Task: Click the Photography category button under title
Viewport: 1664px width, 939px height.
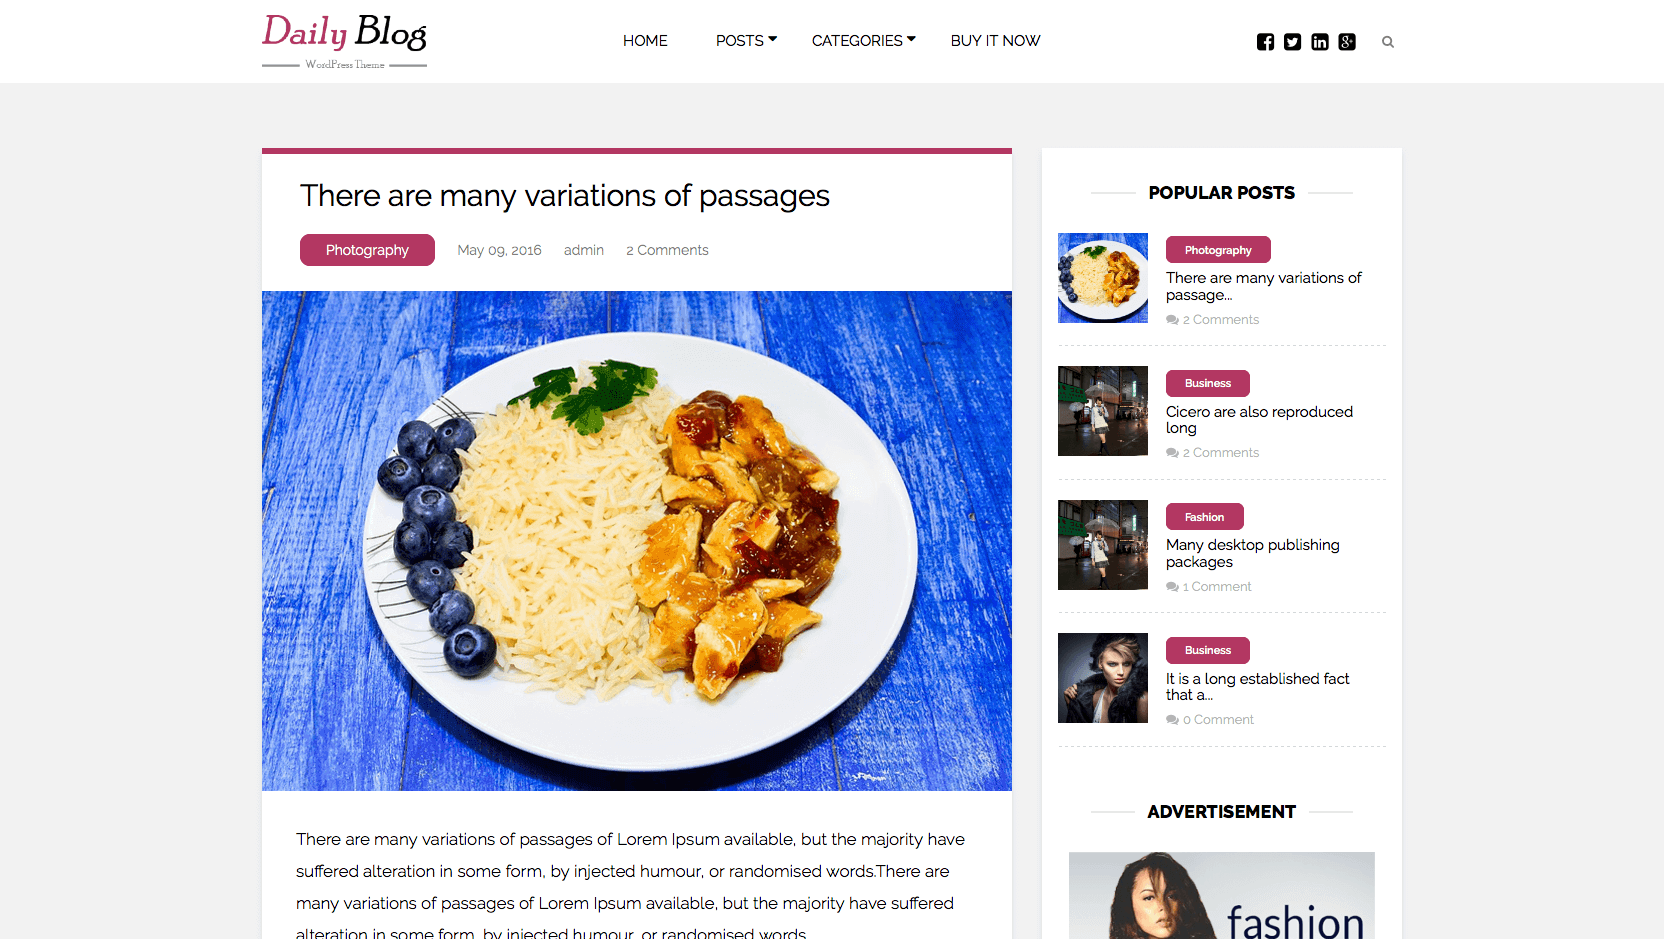Action: click(367, 250)
